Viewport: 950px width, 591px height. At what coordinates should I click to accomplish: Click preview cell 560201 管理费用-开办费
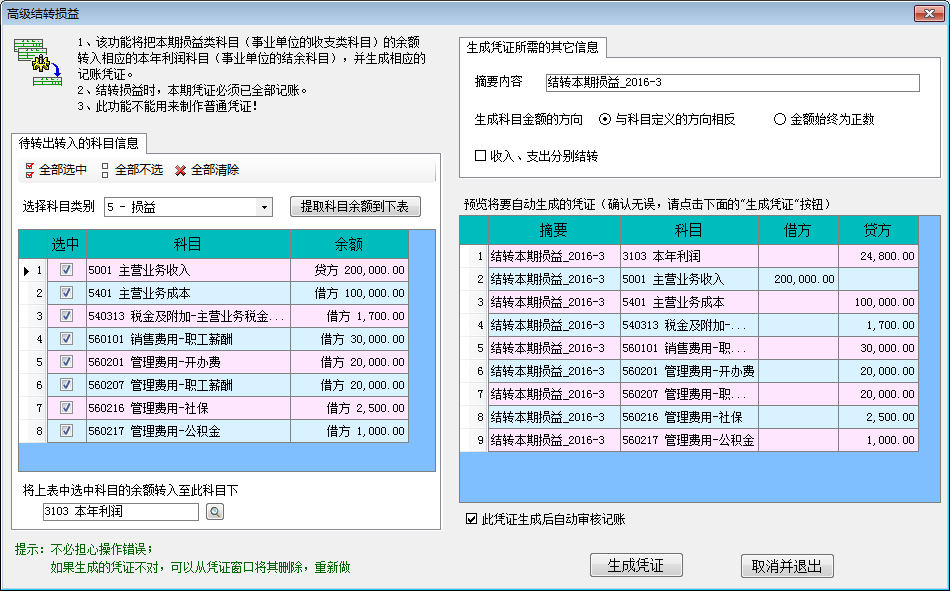[689, 372]
